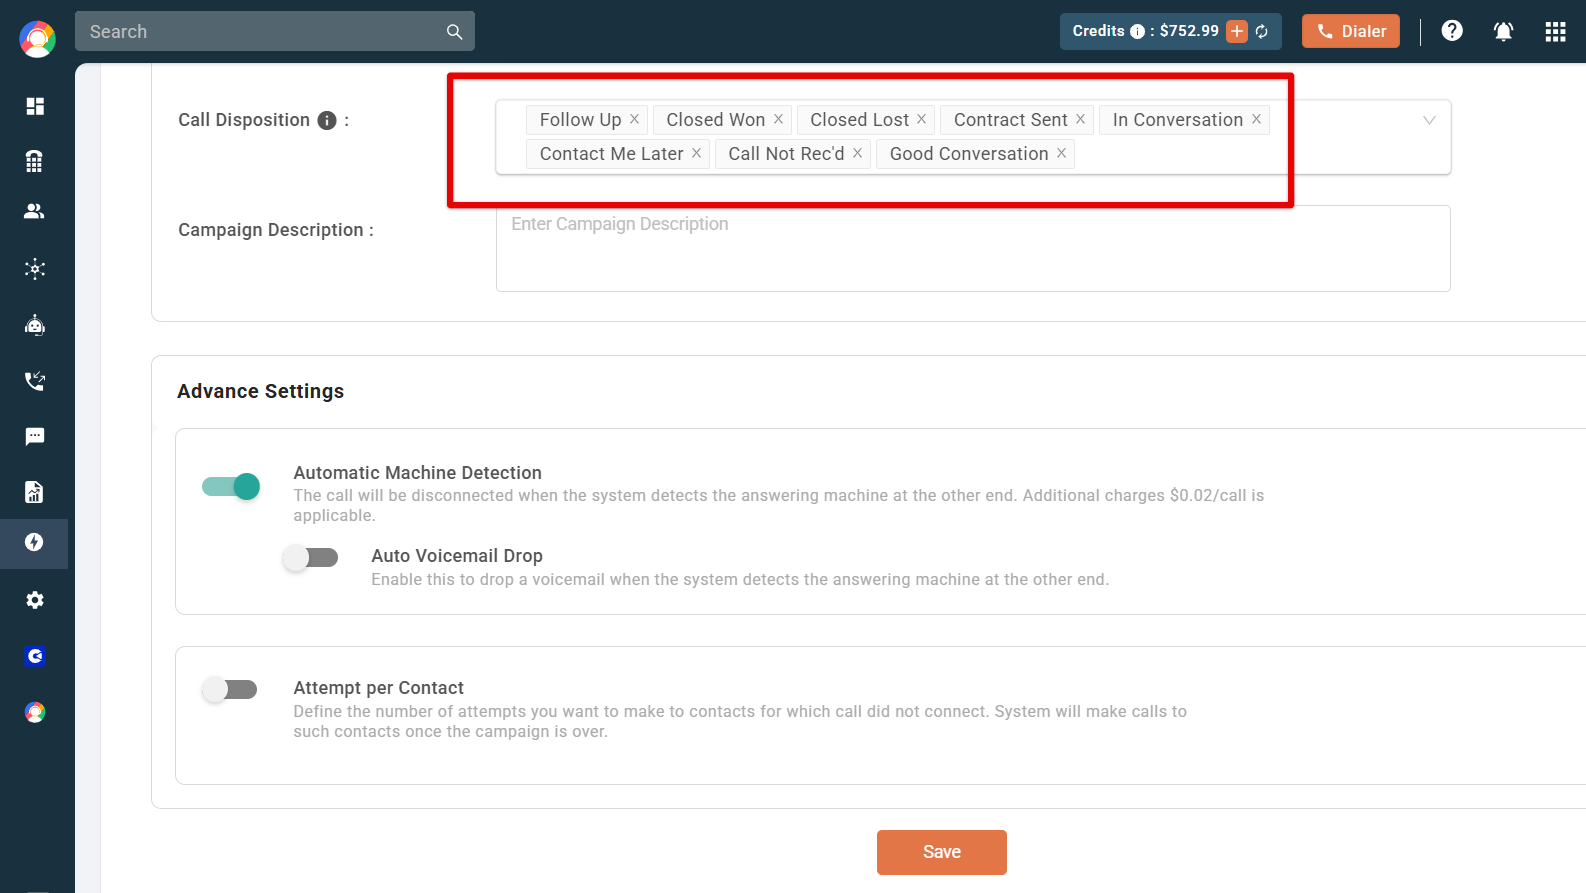Screen dimensions: 1586x893
Task: Open the dashboard grid icon in sidebar
Action: [x=35, y=106]
